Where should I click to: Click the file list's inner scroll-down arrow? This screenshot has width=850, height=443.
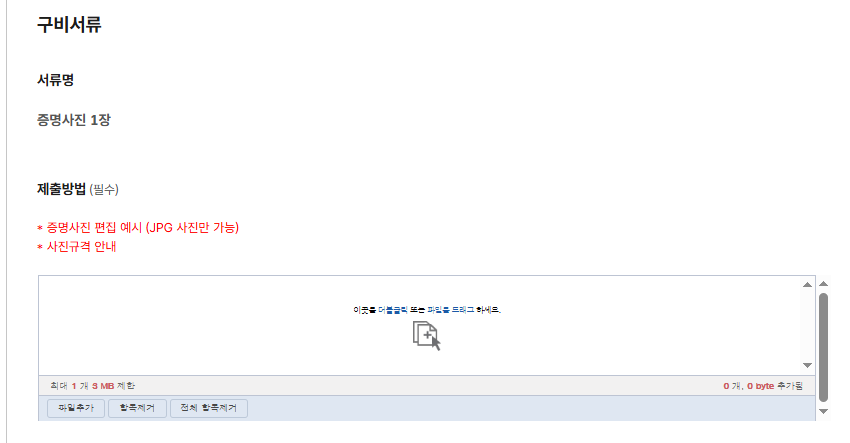(807, 365)
